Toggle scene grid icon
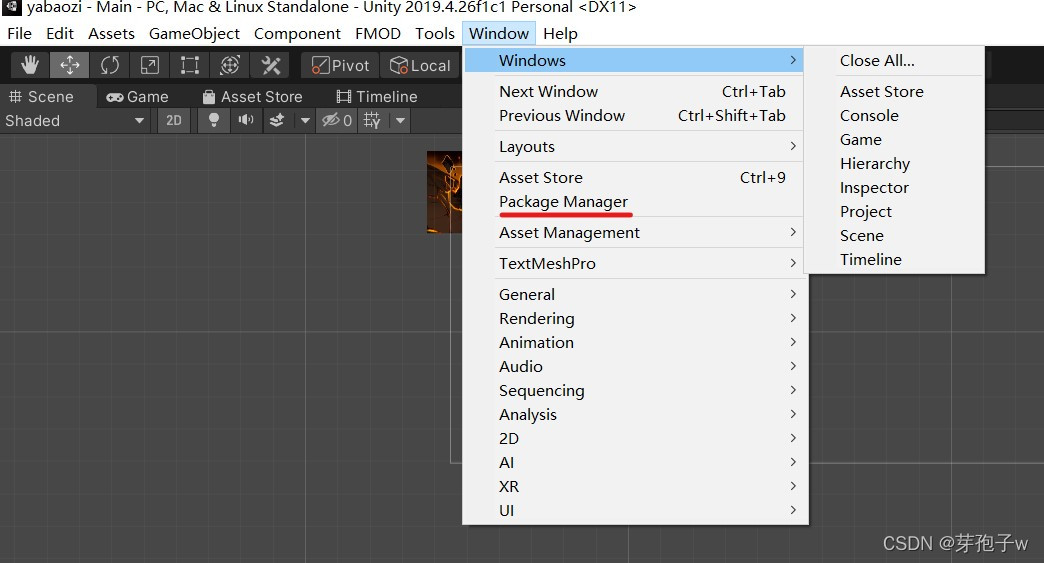Screen dimensions: 1044x563 tap(372, 120)
